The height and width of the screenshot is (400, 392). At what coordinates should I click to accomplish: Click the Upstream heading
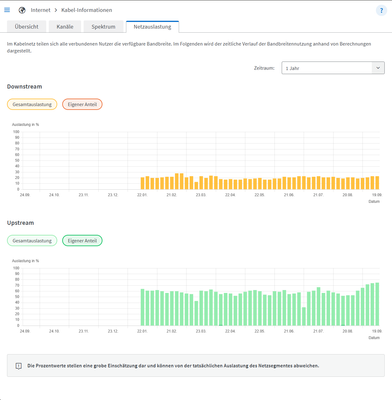pyautogui.click(x=20, y=223)
